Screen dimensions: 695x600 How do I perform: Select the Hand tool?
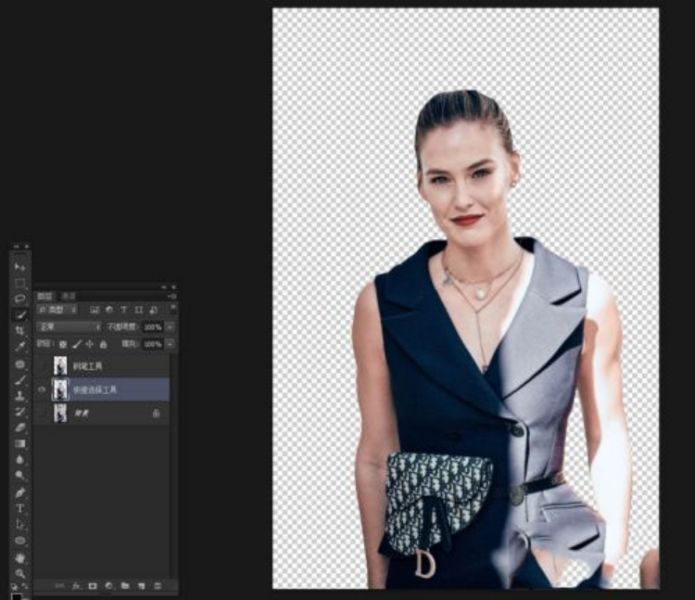20,558
